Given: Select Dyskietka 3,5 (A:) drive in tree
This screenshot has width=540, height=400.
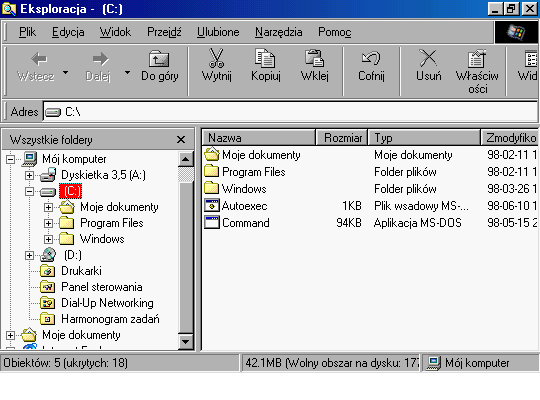Looking at the screenshot, I should click(103, 175).
